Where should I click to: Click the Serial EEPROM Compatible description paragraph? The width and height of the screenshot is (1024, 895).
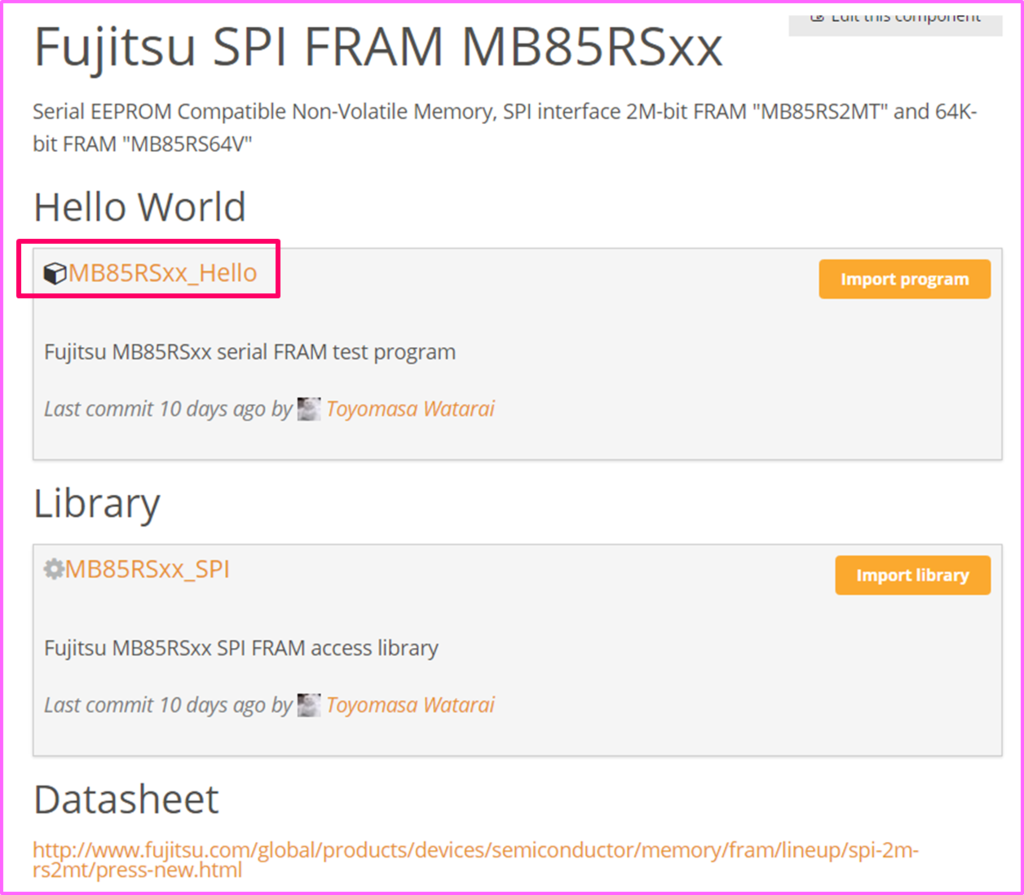(x=505, y=127)
